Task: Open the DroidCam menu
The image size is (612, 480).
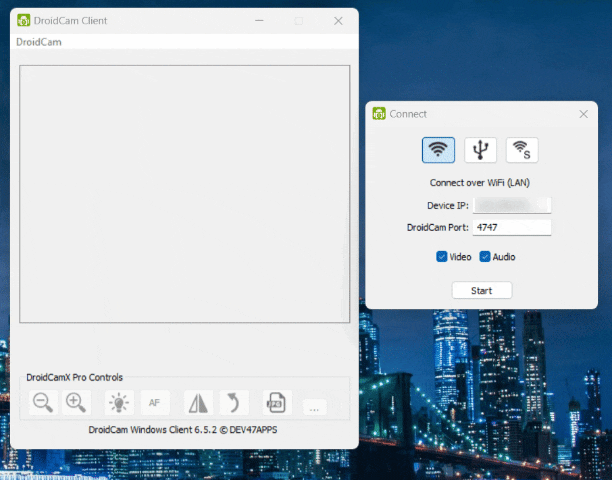Action: tap(39, 42)
